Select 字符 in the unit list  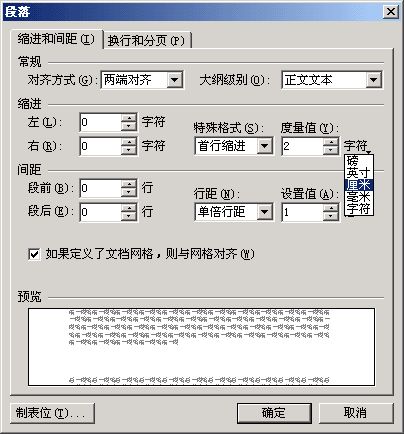coord(359,208)
